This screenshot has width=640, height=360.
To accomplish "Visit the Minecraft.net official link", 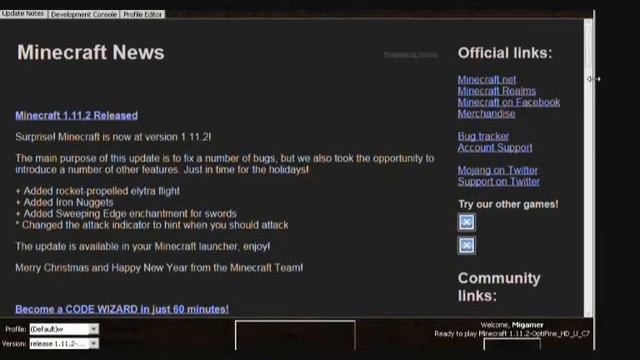I will [487, 80].
